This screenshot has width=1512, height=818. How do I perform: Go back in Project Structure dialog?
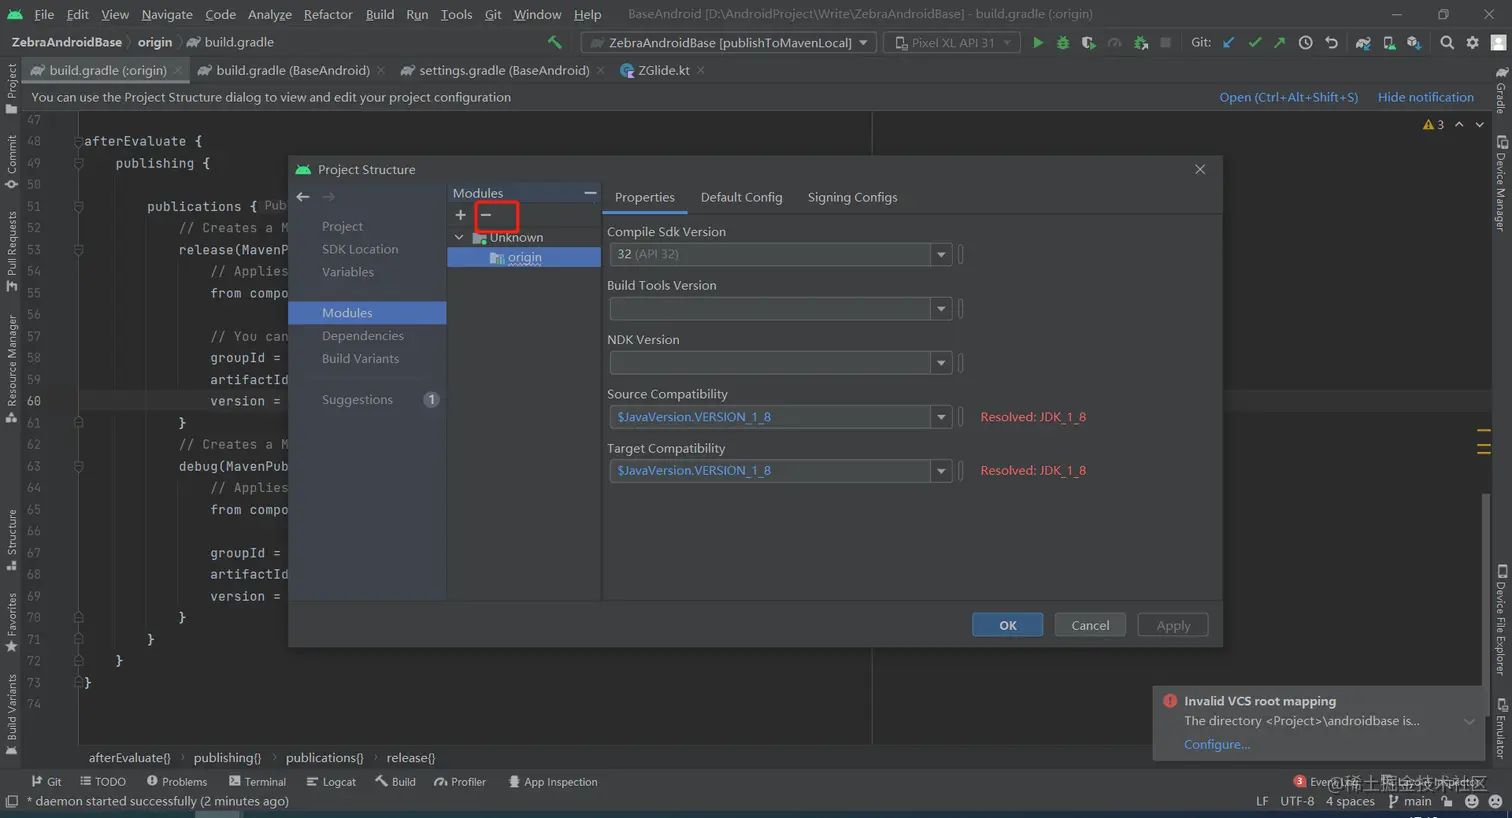[303, 197]
